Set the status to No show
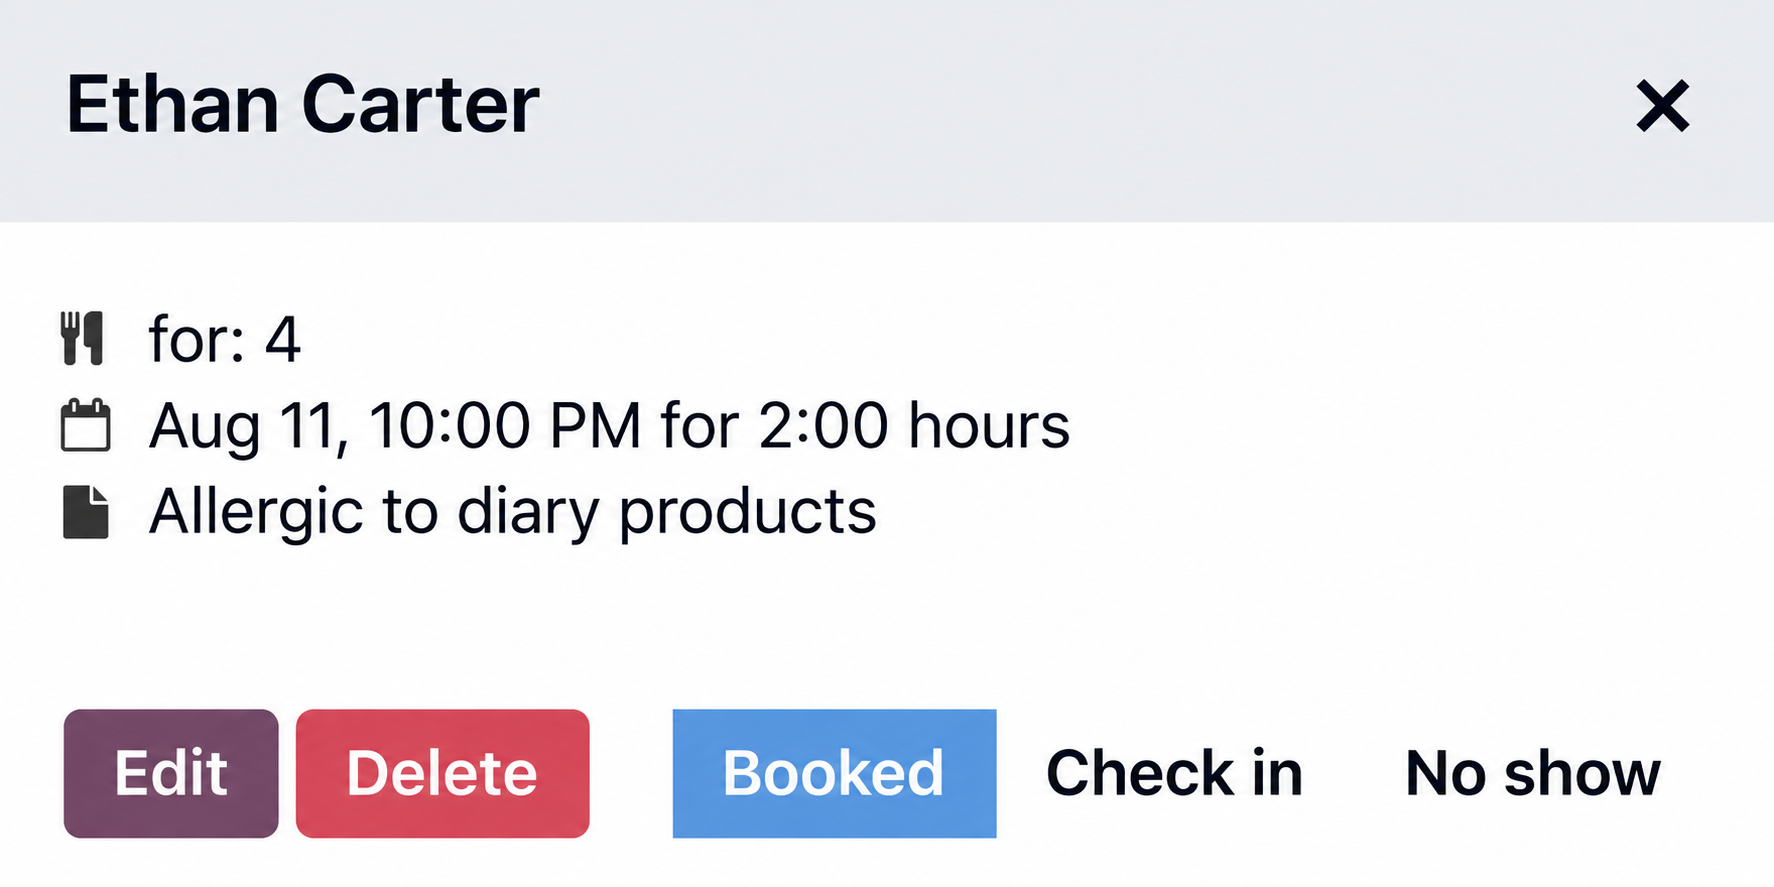1774x887 pixels. (1532, 773)
